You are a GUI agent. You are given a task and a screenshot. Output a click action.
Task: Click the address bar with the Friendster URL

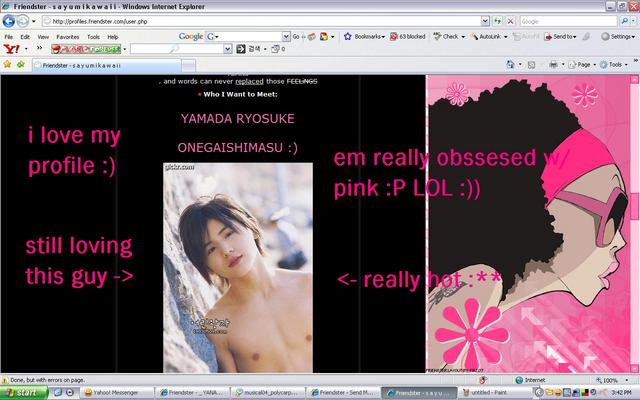261,21
